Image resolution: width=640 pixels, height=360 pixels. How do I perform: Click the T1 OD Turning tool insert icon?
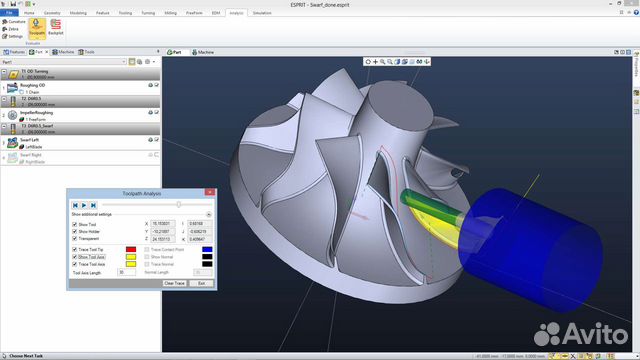(13, 74)
